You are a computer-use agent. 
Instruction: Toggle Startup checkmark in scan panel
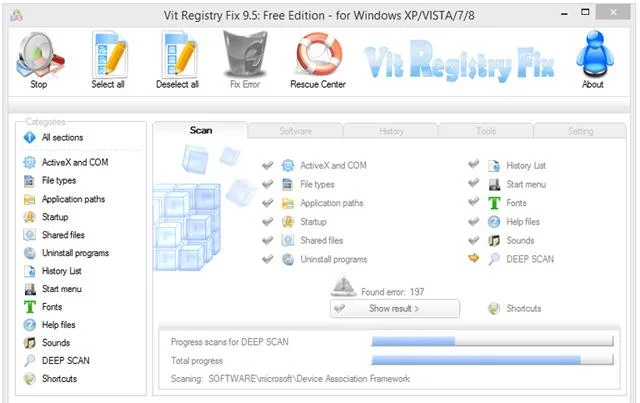point(268,222)
